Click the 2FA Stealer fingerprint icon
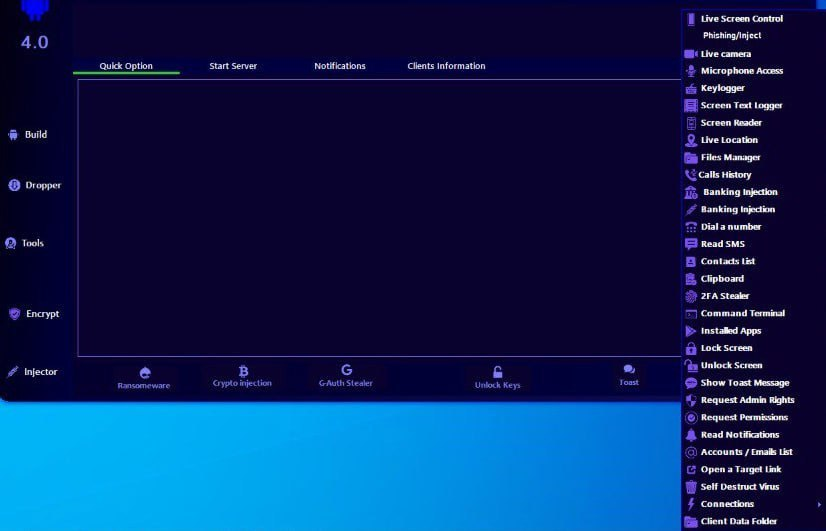 click(x=691, y=297)
